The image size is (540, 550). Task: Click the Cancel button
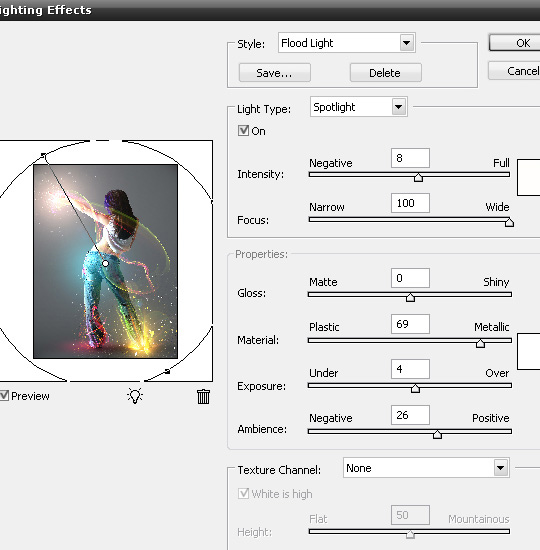(514, 71)
